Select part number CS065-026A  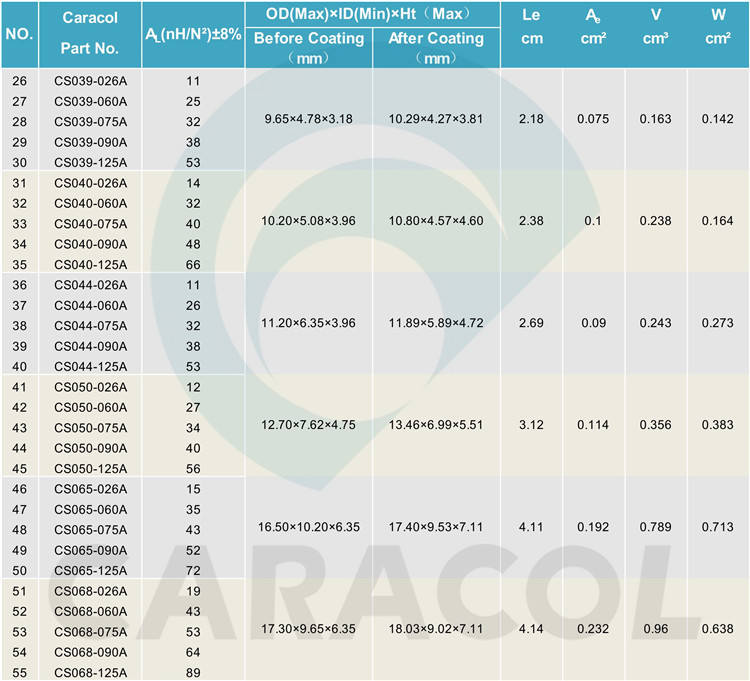90,489
